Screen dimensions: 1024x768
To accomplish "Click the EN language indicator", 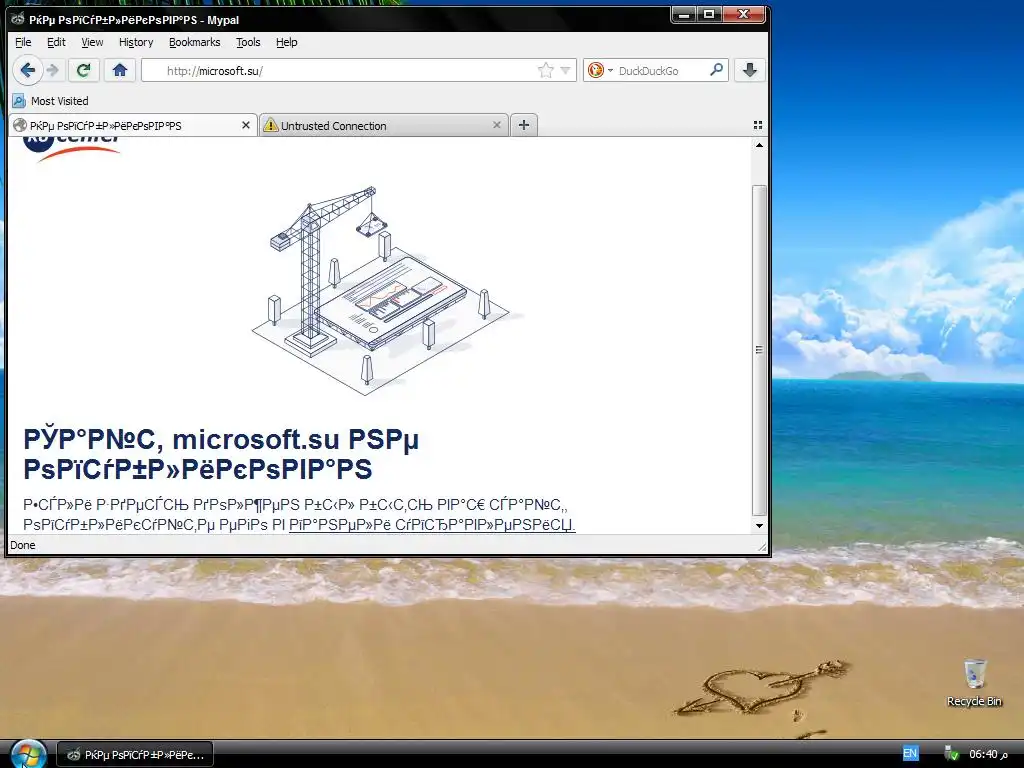I will (910, 754).
